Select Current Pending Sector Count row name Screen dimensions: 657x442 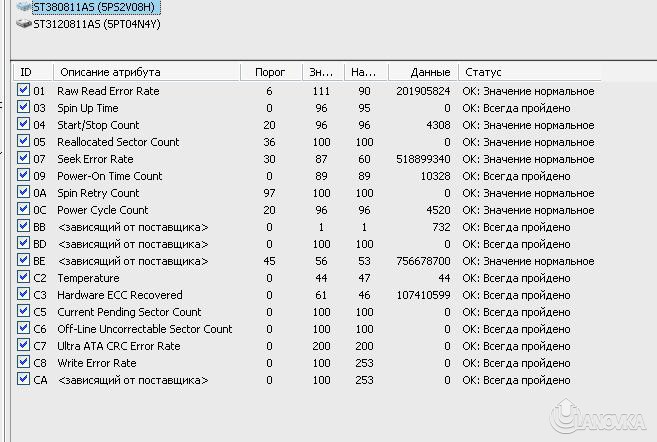pos(129,312)
